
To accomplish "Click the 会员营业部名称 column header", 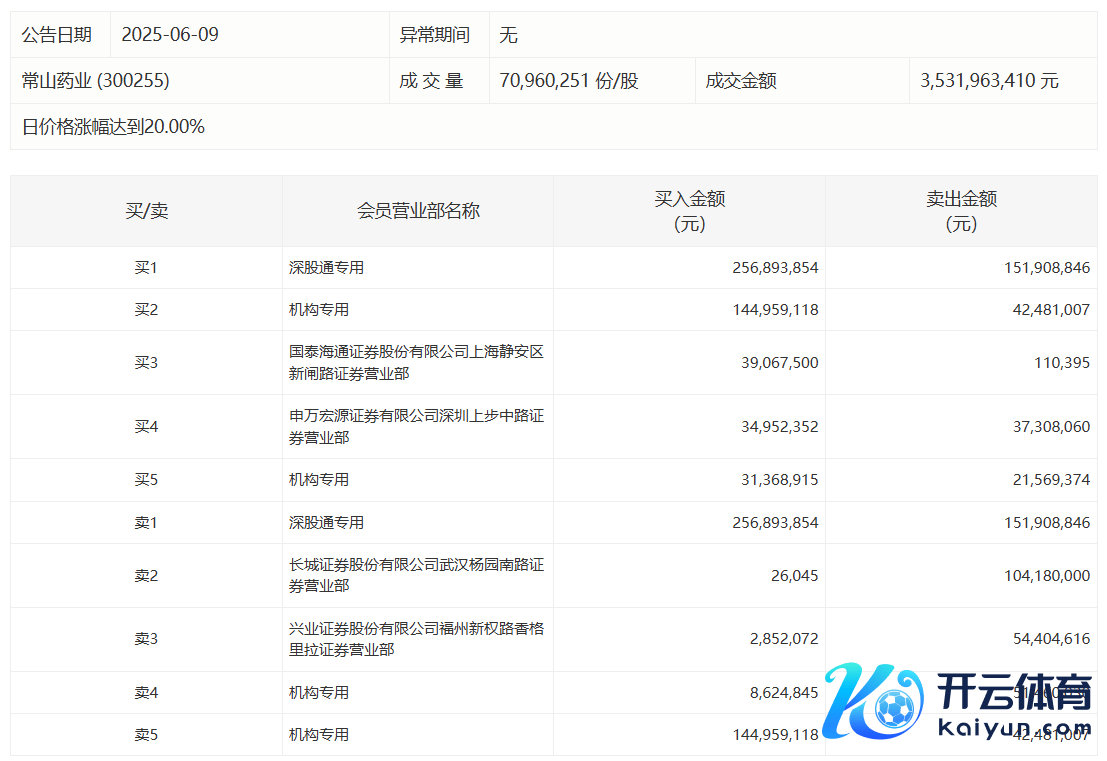I will coord(418,211).
